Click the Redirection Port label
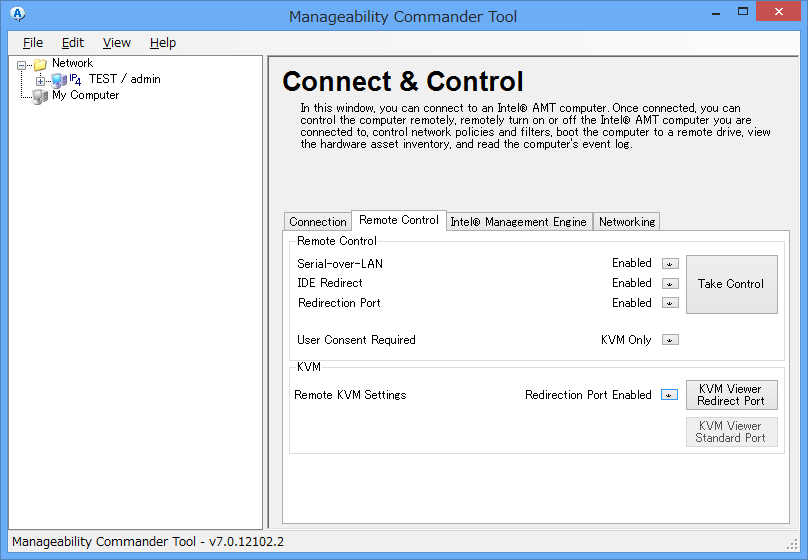This screenshot has width=808, height=560. (x=339, y=303)
